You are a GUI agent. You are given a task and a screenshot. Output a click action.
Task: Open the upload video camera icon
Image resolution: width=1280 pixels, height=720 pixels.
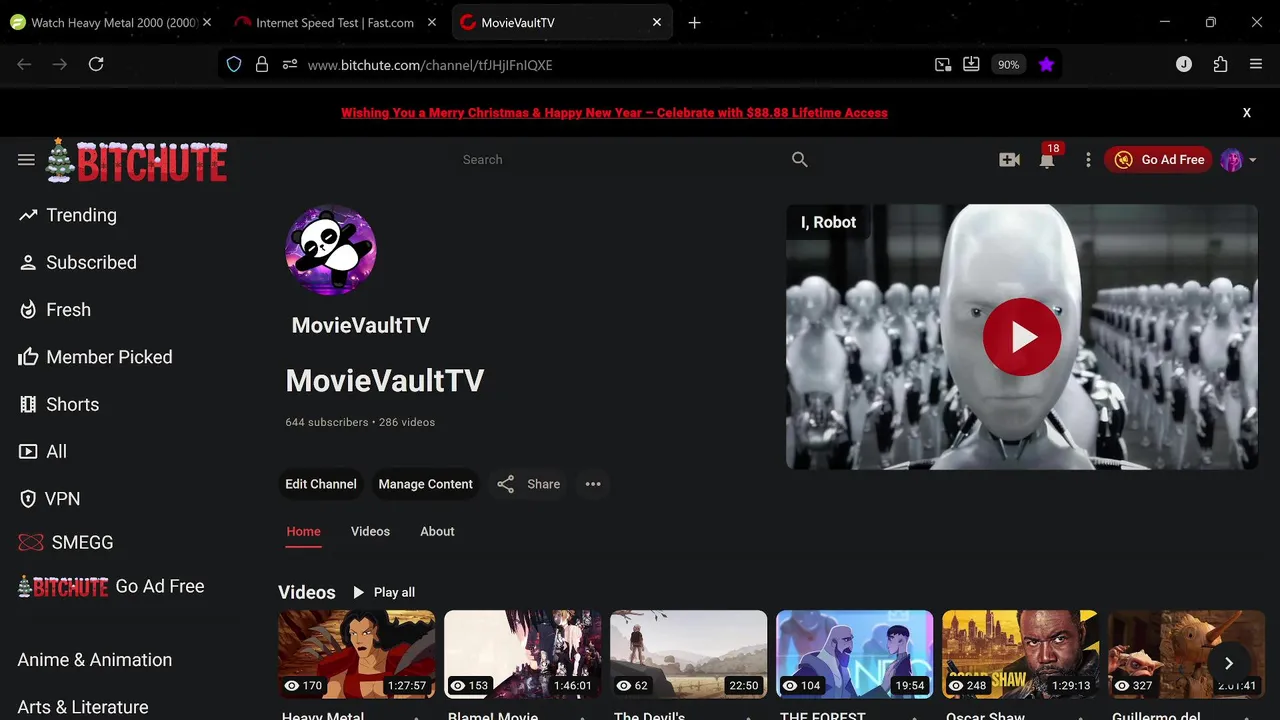1009,160
